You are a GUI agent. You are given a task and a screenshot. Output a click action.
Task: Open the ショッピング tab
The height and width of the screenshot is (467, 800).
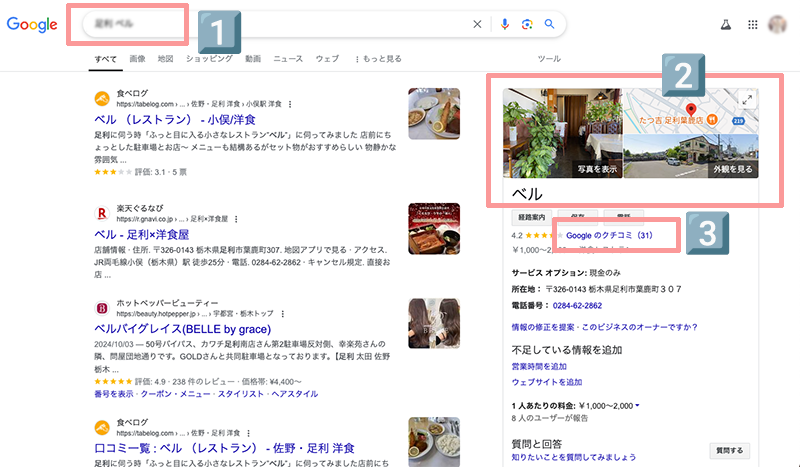pos(209,59)
